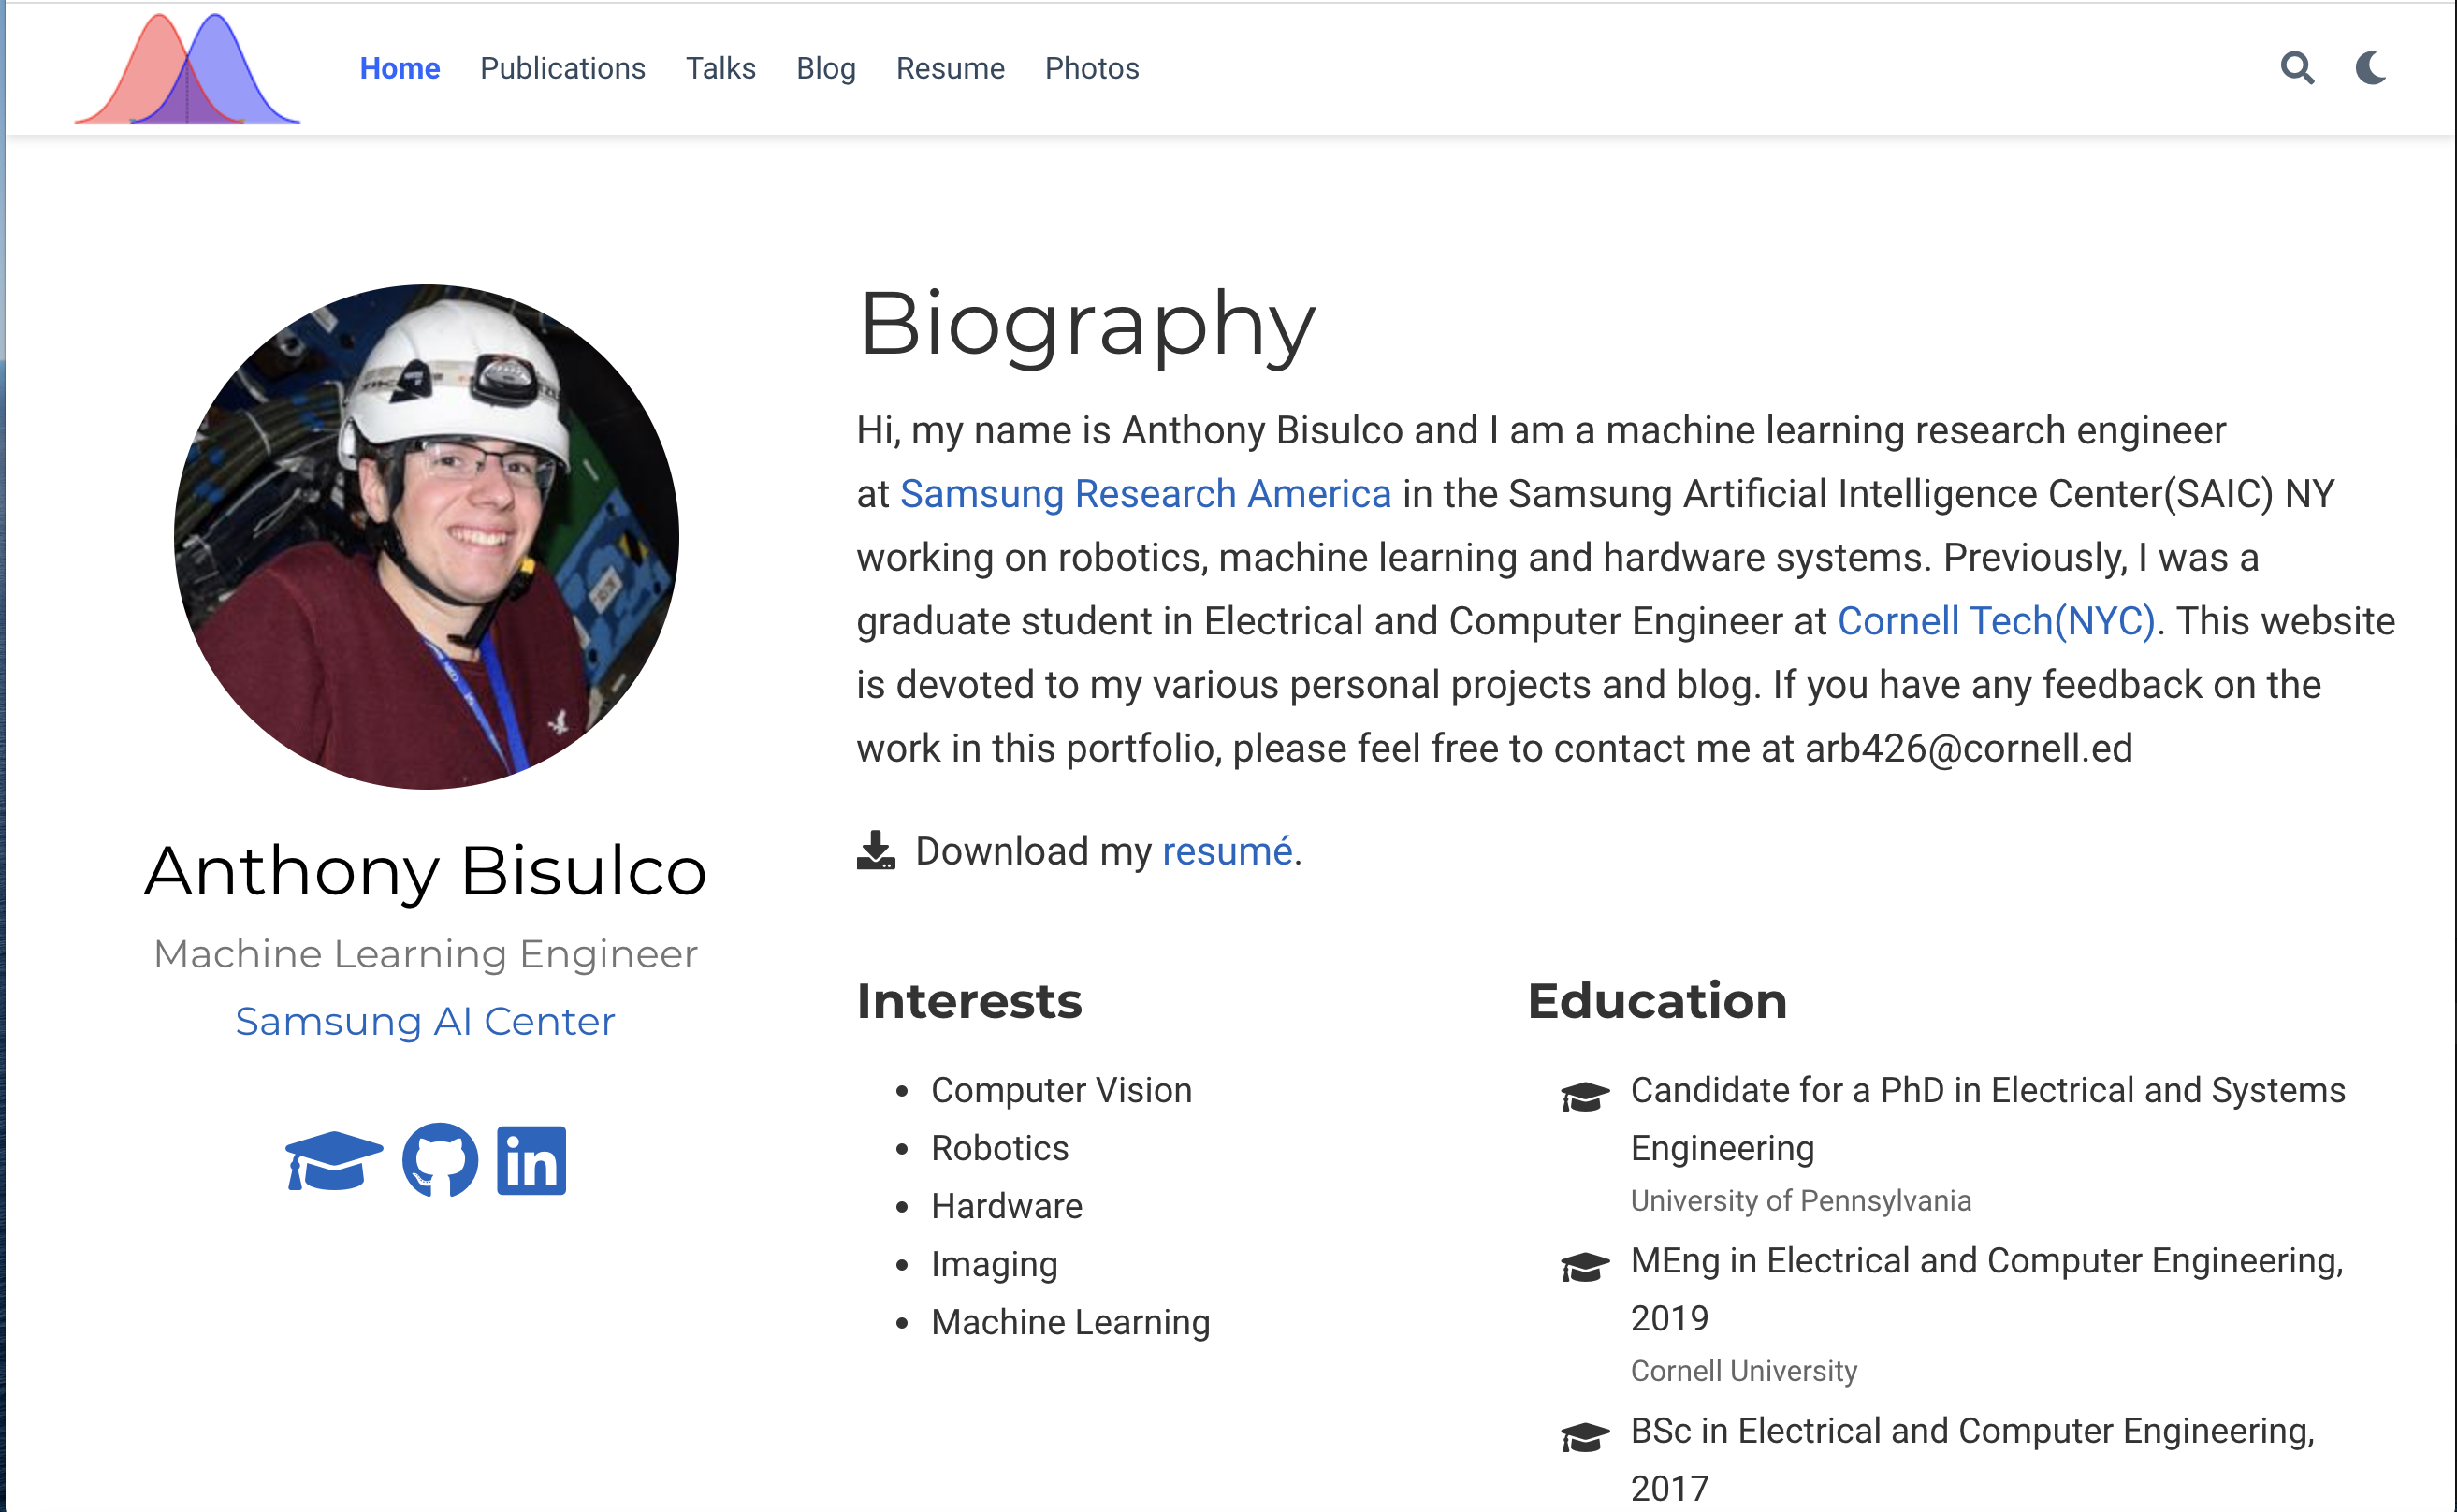Navigate to the Talks section

tap(720, 68)
